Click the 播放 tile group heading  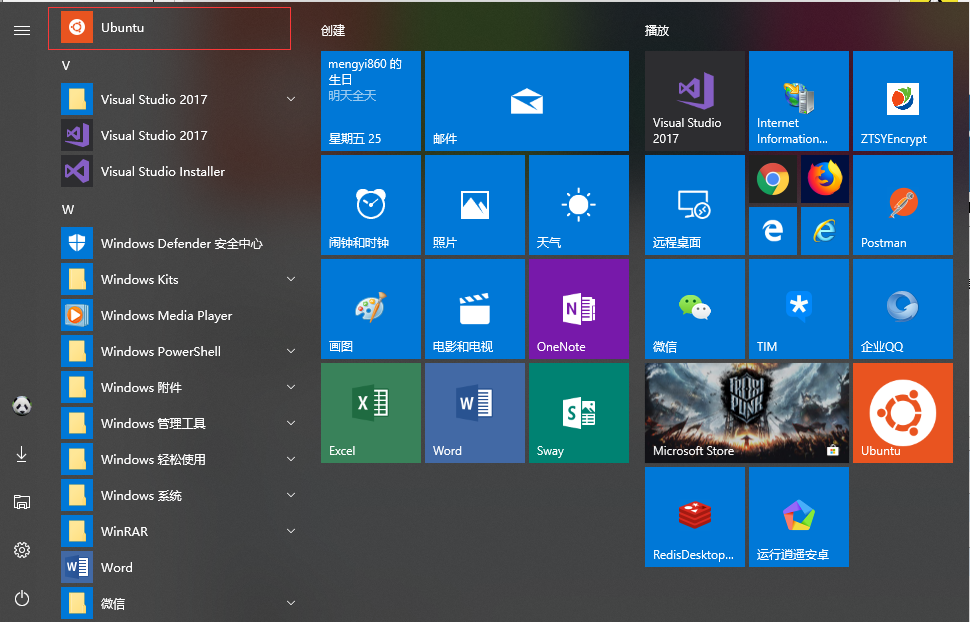(x=657, y=30)
